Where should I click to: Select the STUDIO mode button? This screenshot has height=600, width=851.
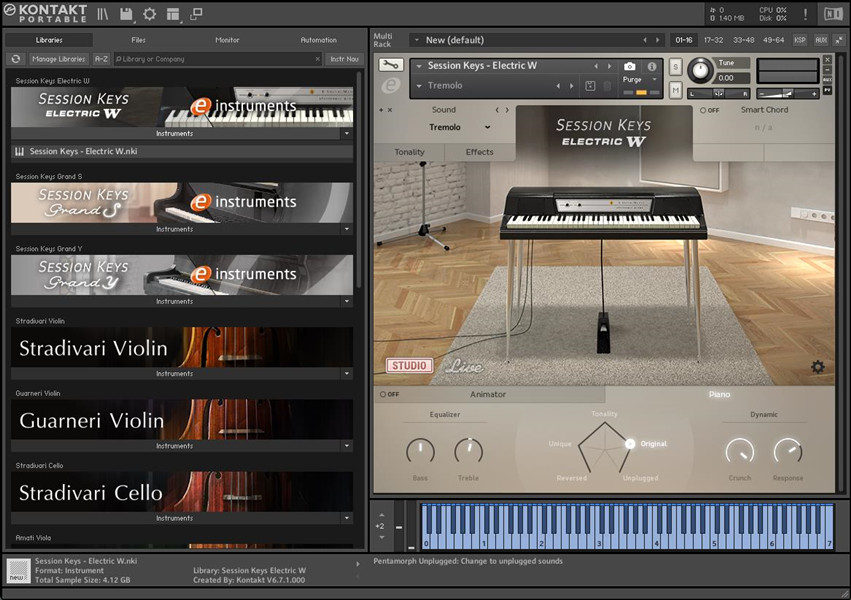click(409, 366)
